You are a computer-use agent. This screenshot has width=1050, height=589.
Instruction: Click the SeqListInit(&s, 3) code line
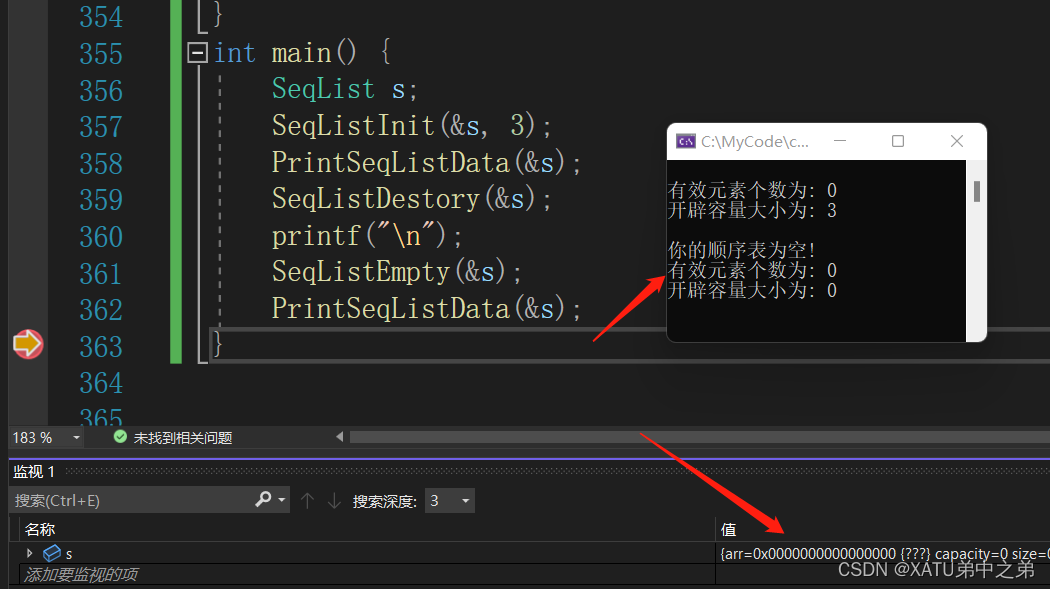411,125
